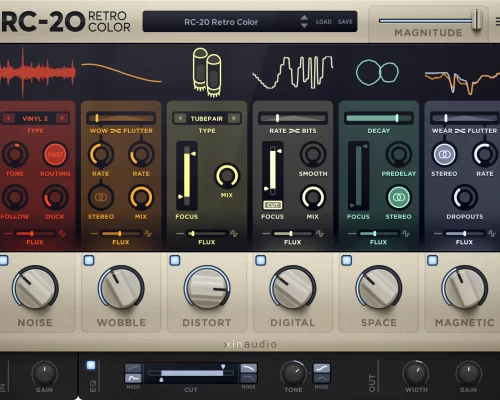Viewport: 500px width, 400px height.
Task: Step to previous preset with up arrow
Action: pos(304,17)
